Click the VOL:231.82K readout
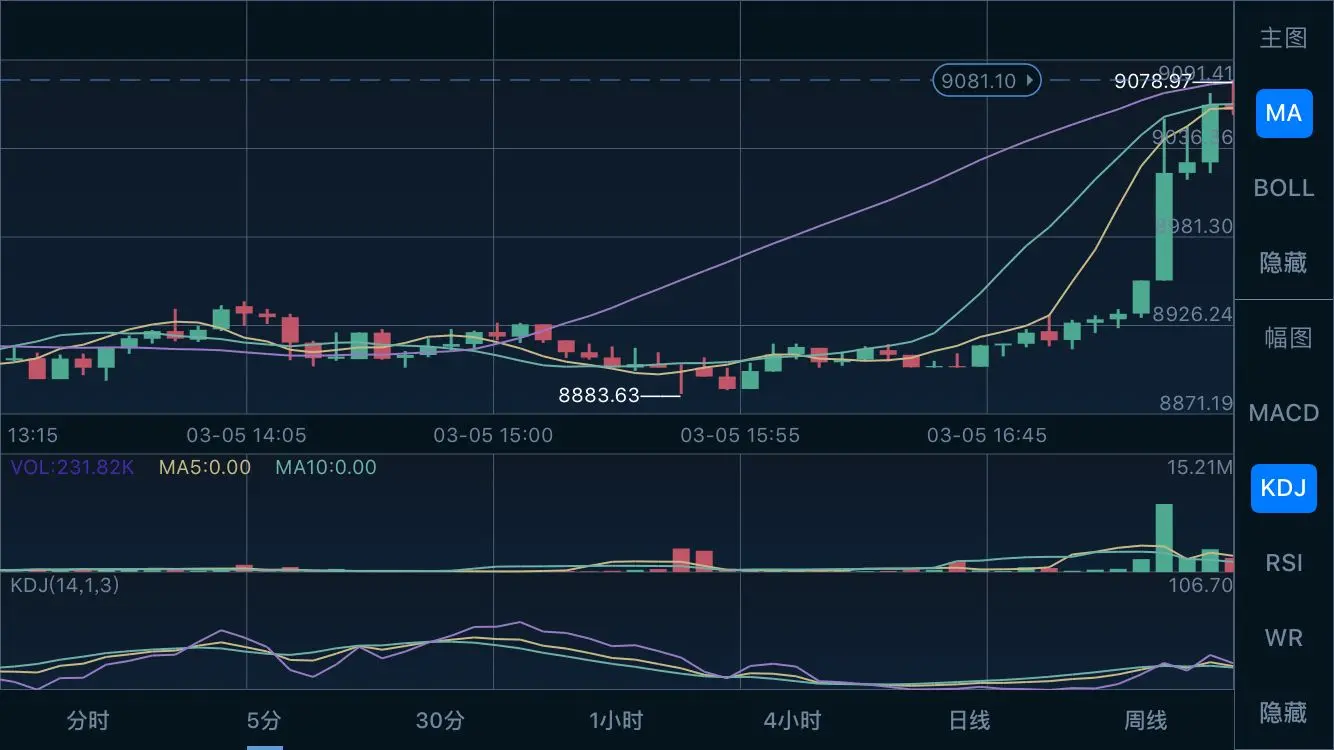 click(71, 467)
